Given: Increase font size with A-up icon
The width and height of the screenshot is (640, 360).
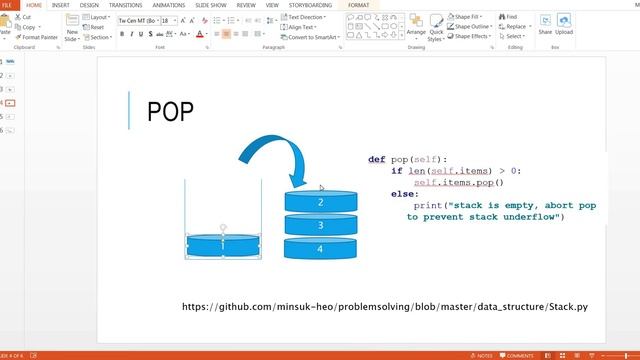Looking at the screenshot, I should [x=183, y=20].
